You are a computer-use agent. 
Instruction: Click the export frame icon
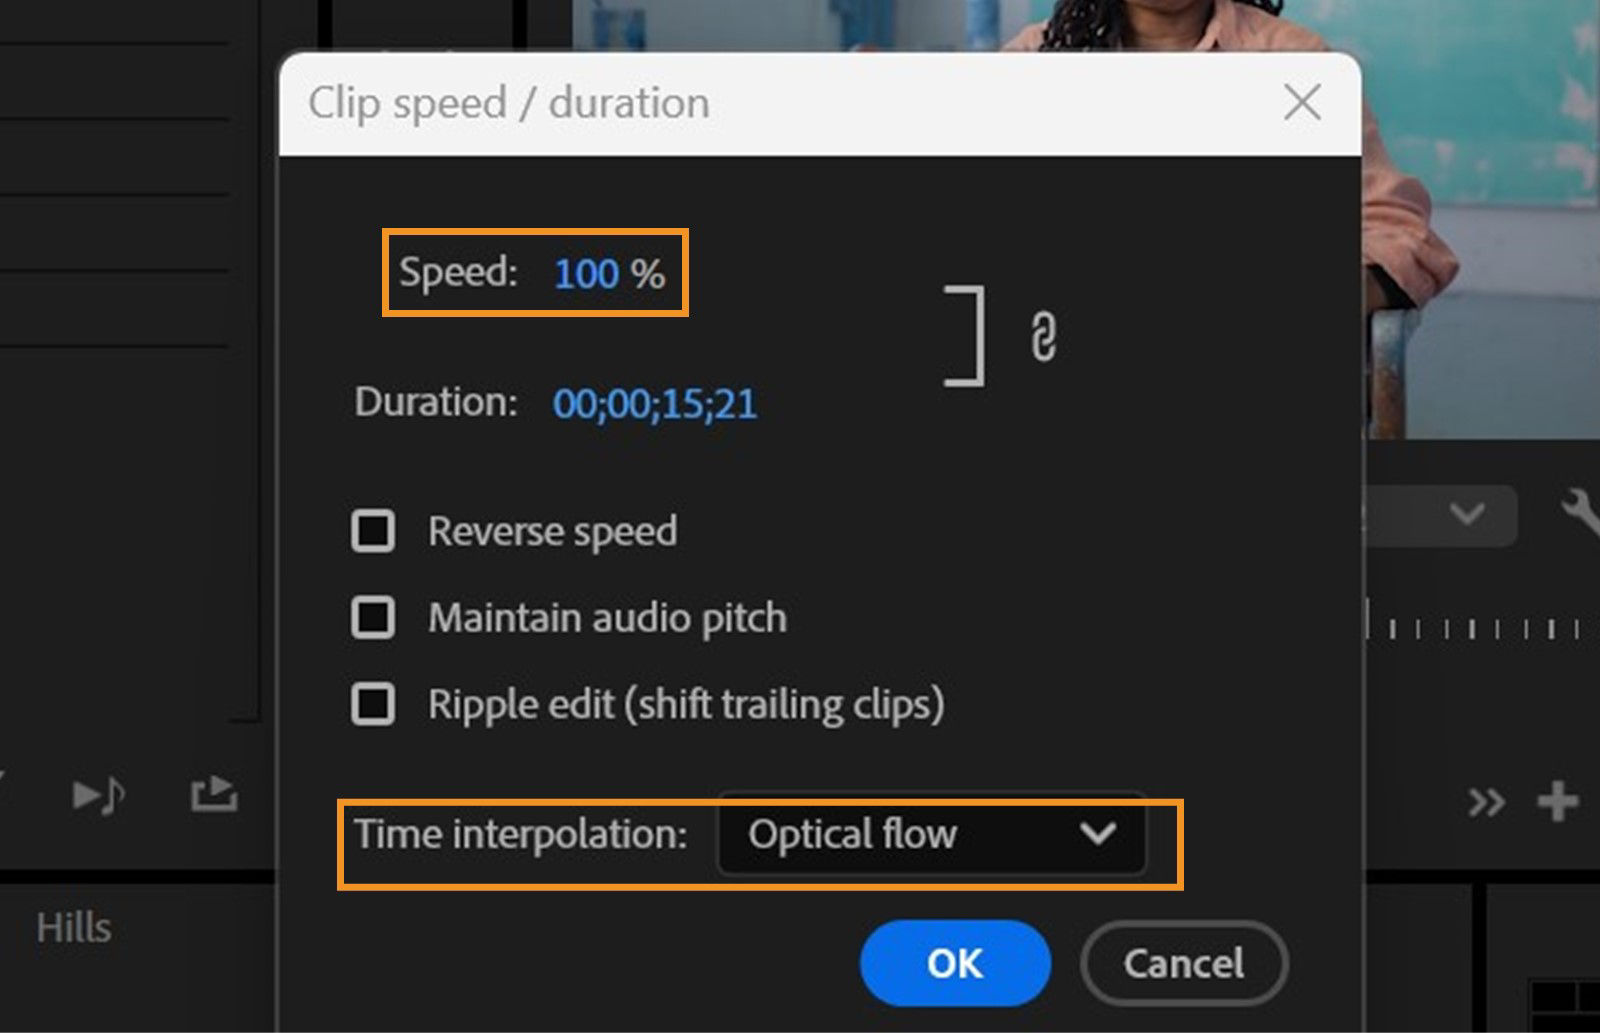(x=213, y=793)
